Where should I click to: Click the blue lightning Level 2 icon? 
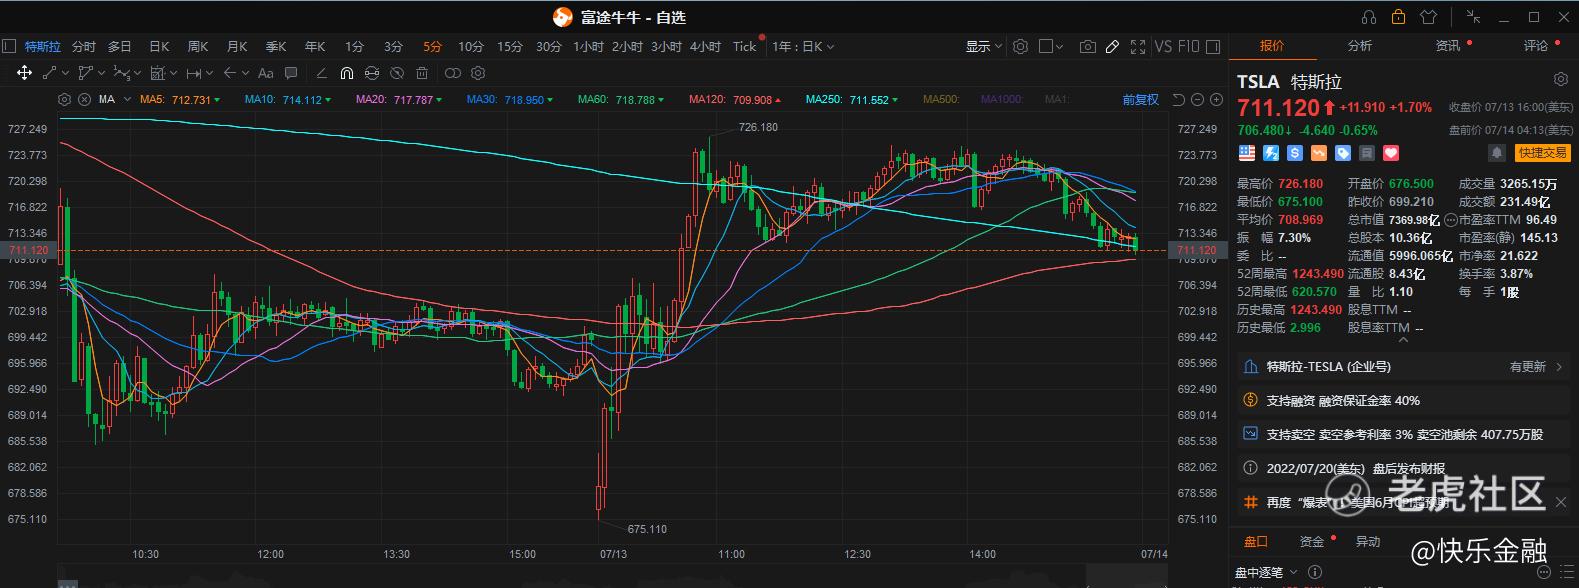point(1271,153)
